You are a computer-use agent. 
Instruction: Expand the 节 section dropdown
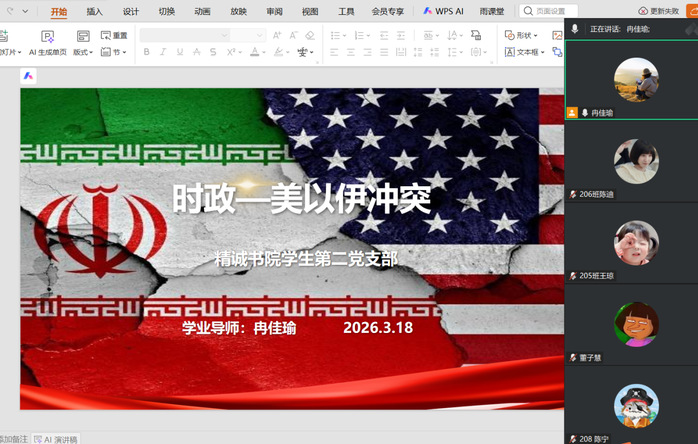[114, 52]
